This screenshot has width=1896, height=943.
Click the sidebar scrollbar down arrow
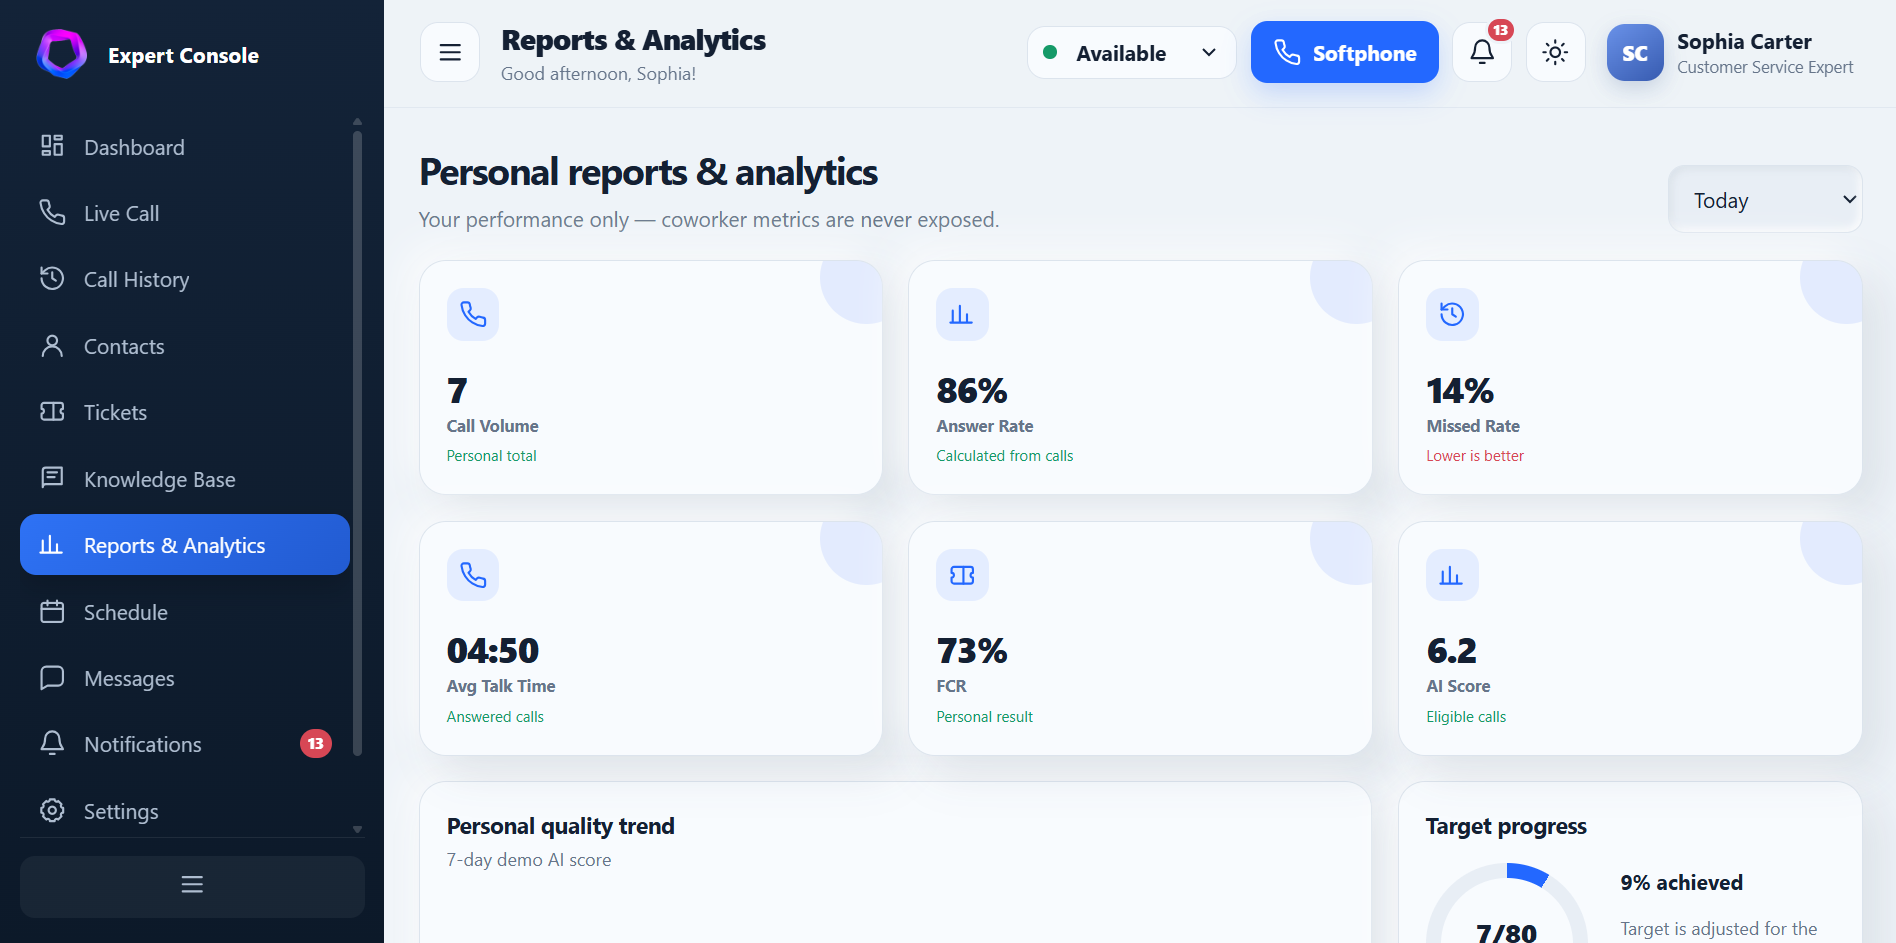tap(357, 829)
